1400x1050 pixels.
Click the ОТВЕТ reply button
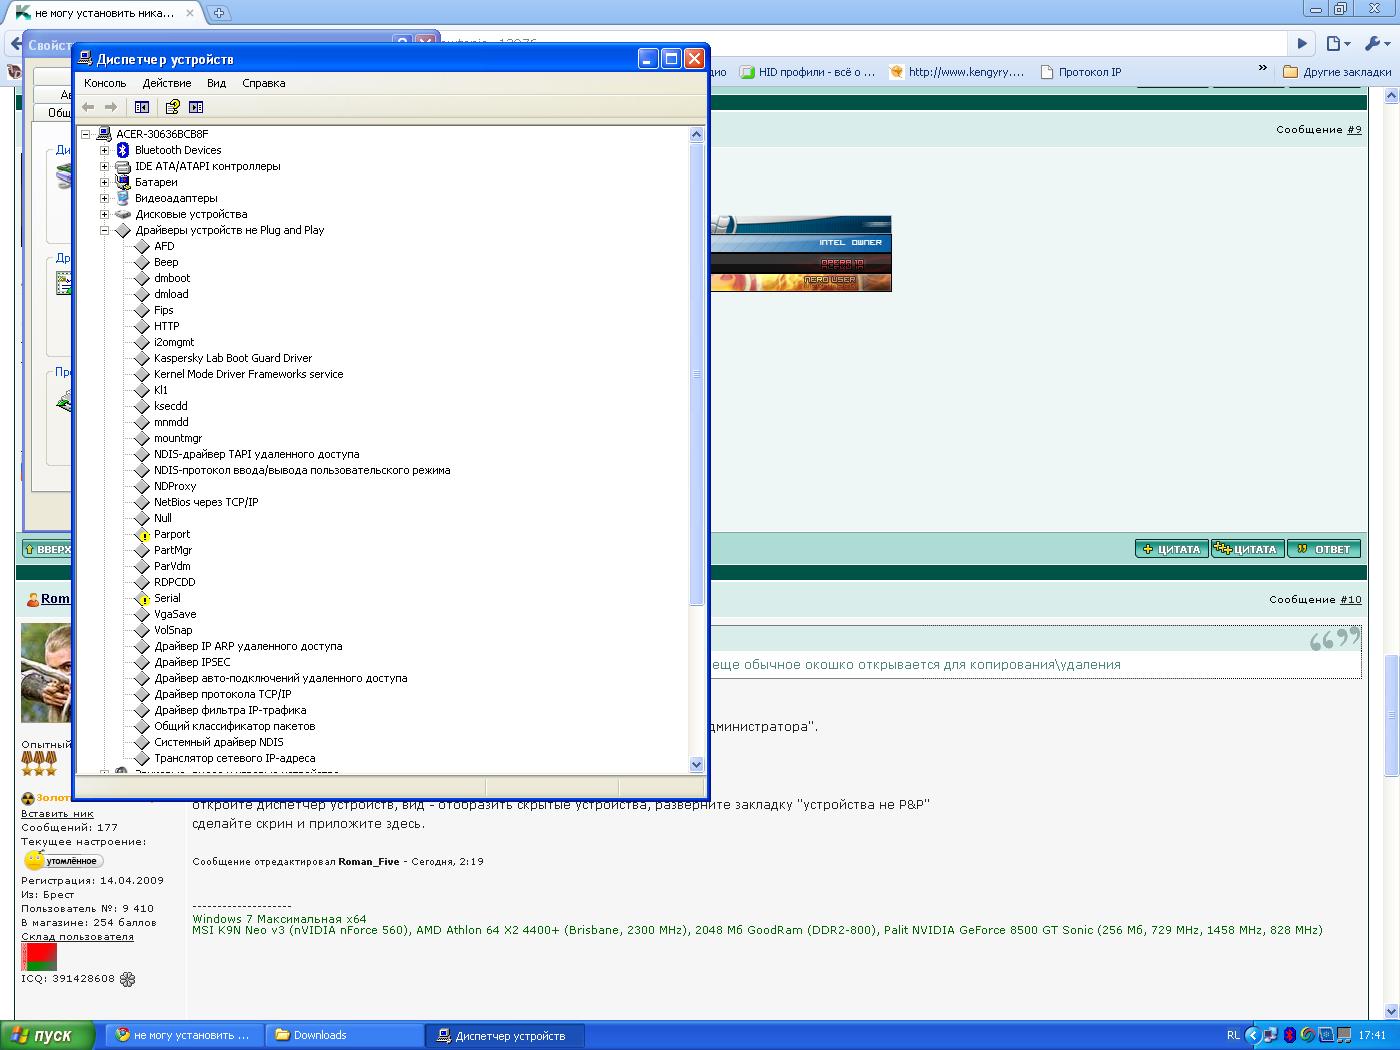tap(1324, 549)
